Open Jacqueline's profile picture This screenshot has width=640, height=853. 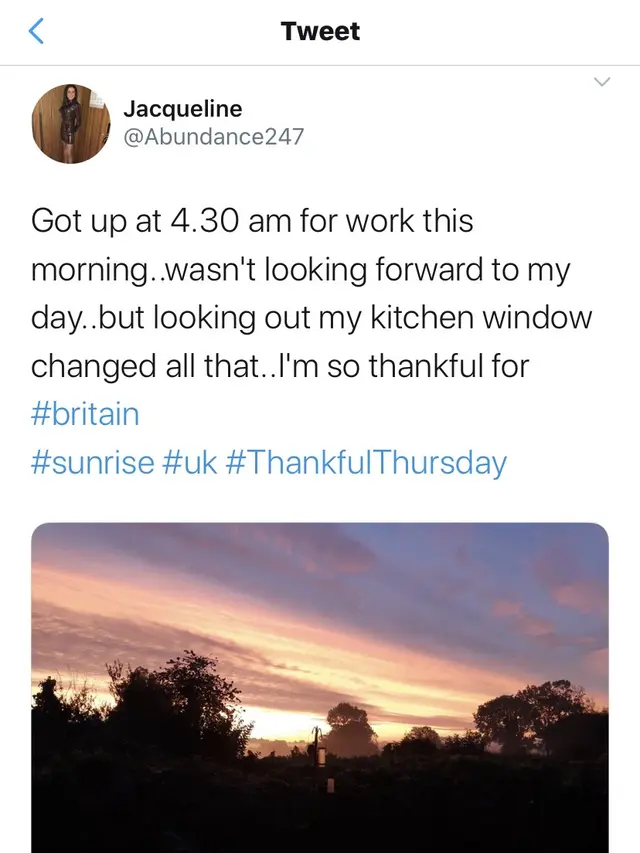pos(71,123)
